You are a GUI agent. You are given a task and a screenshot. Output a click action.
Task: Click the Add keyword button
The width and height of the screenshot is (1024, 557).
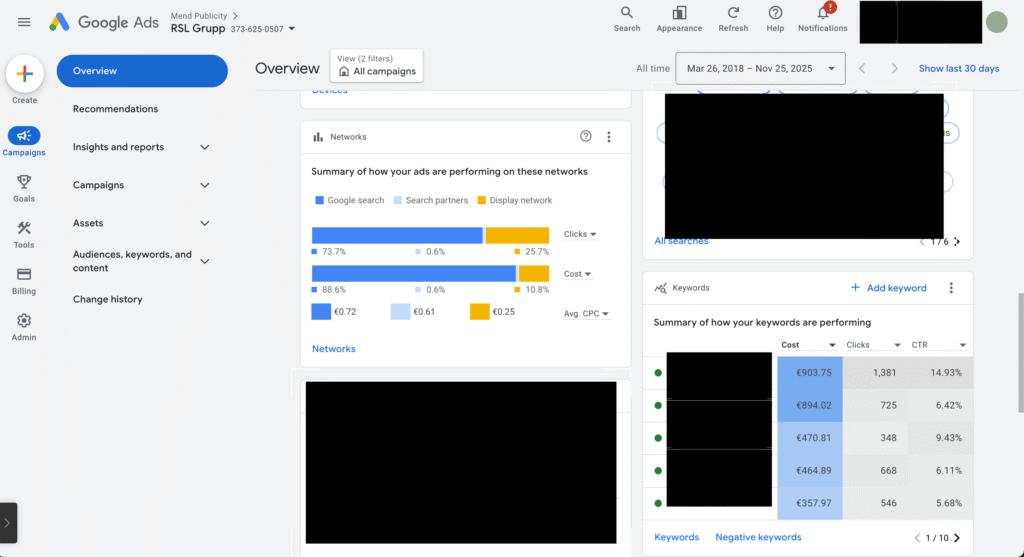[x=888, y=288]
